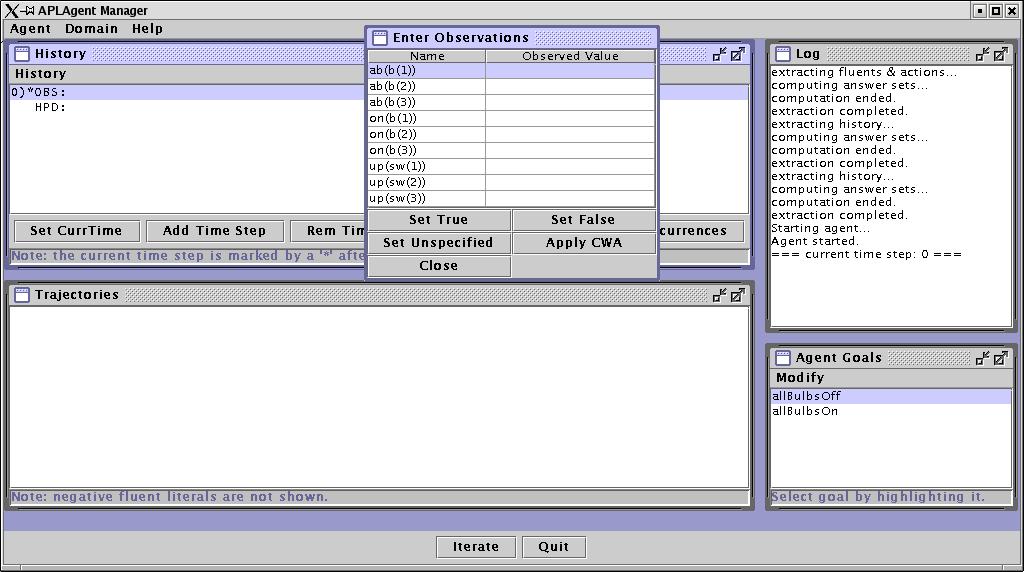This screenshot has height=572, width=1024.
Task: Minimize the History panel
Action: [x=719, y=54]
